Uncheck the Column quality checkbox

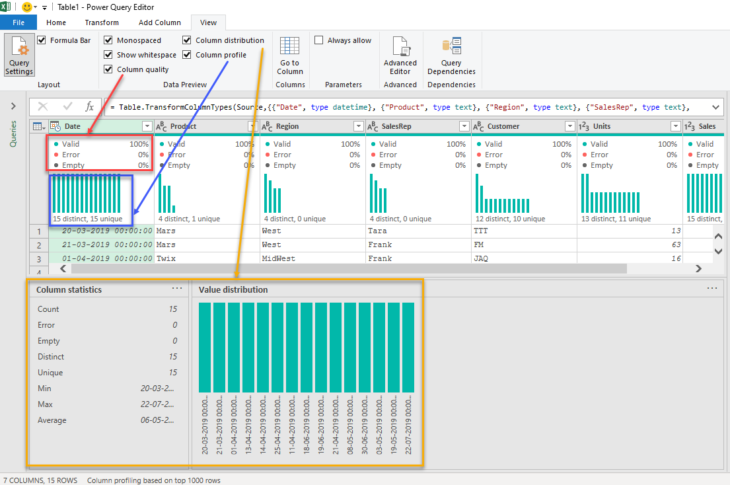(x=109, y=69)
